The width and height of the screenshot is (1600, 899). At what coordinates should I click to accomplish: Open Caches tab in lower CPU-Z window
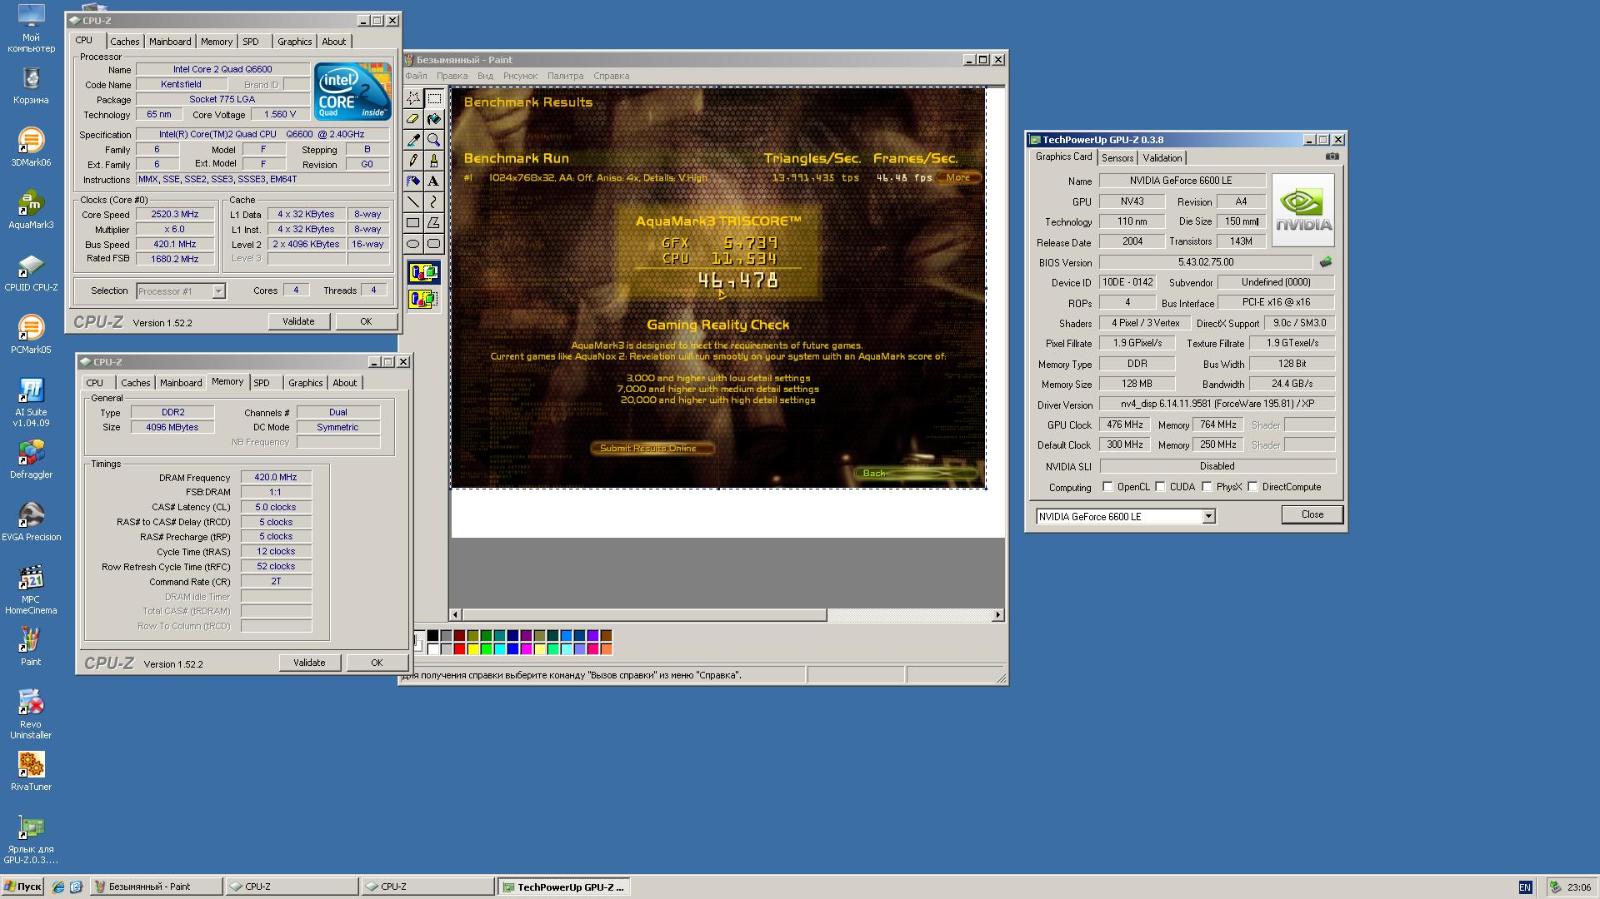135,383
